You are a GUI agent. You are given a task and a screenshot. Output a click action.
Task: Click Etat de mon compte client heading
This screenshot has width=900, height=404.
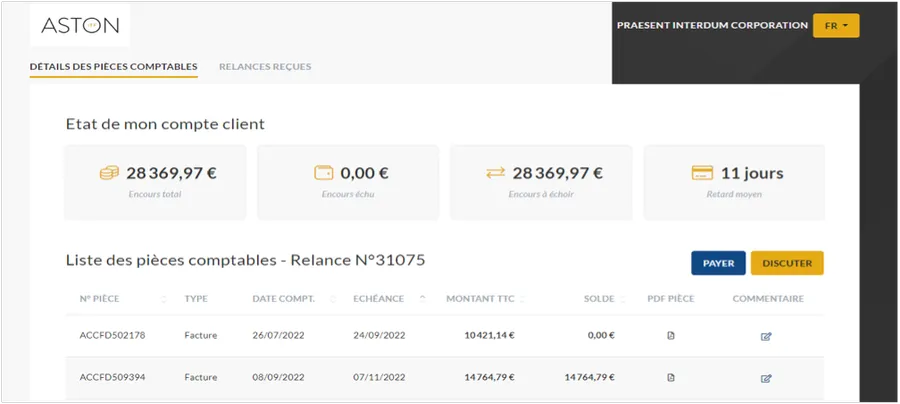coord(165,124)
